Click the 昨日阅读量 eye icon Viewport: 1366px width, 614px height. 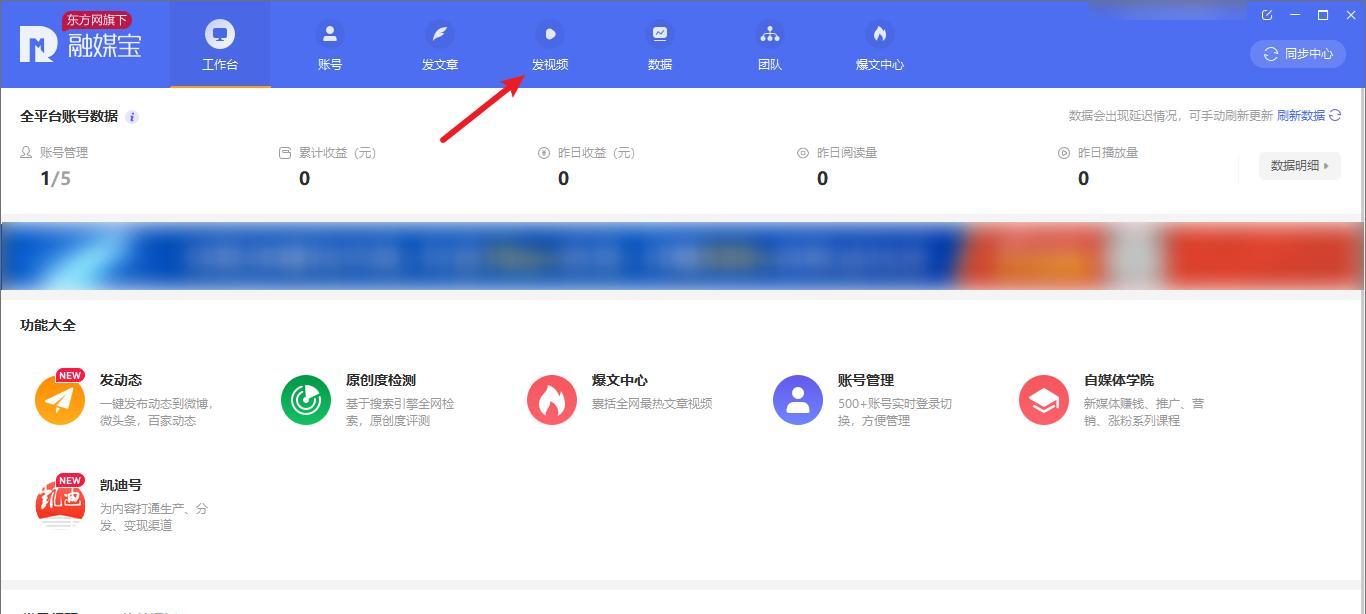(803, 153)
